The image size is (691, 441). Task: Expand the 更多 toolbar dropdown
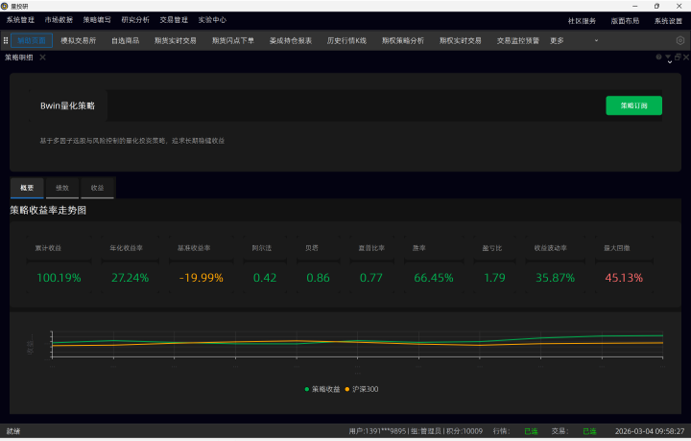click(557, 41)
